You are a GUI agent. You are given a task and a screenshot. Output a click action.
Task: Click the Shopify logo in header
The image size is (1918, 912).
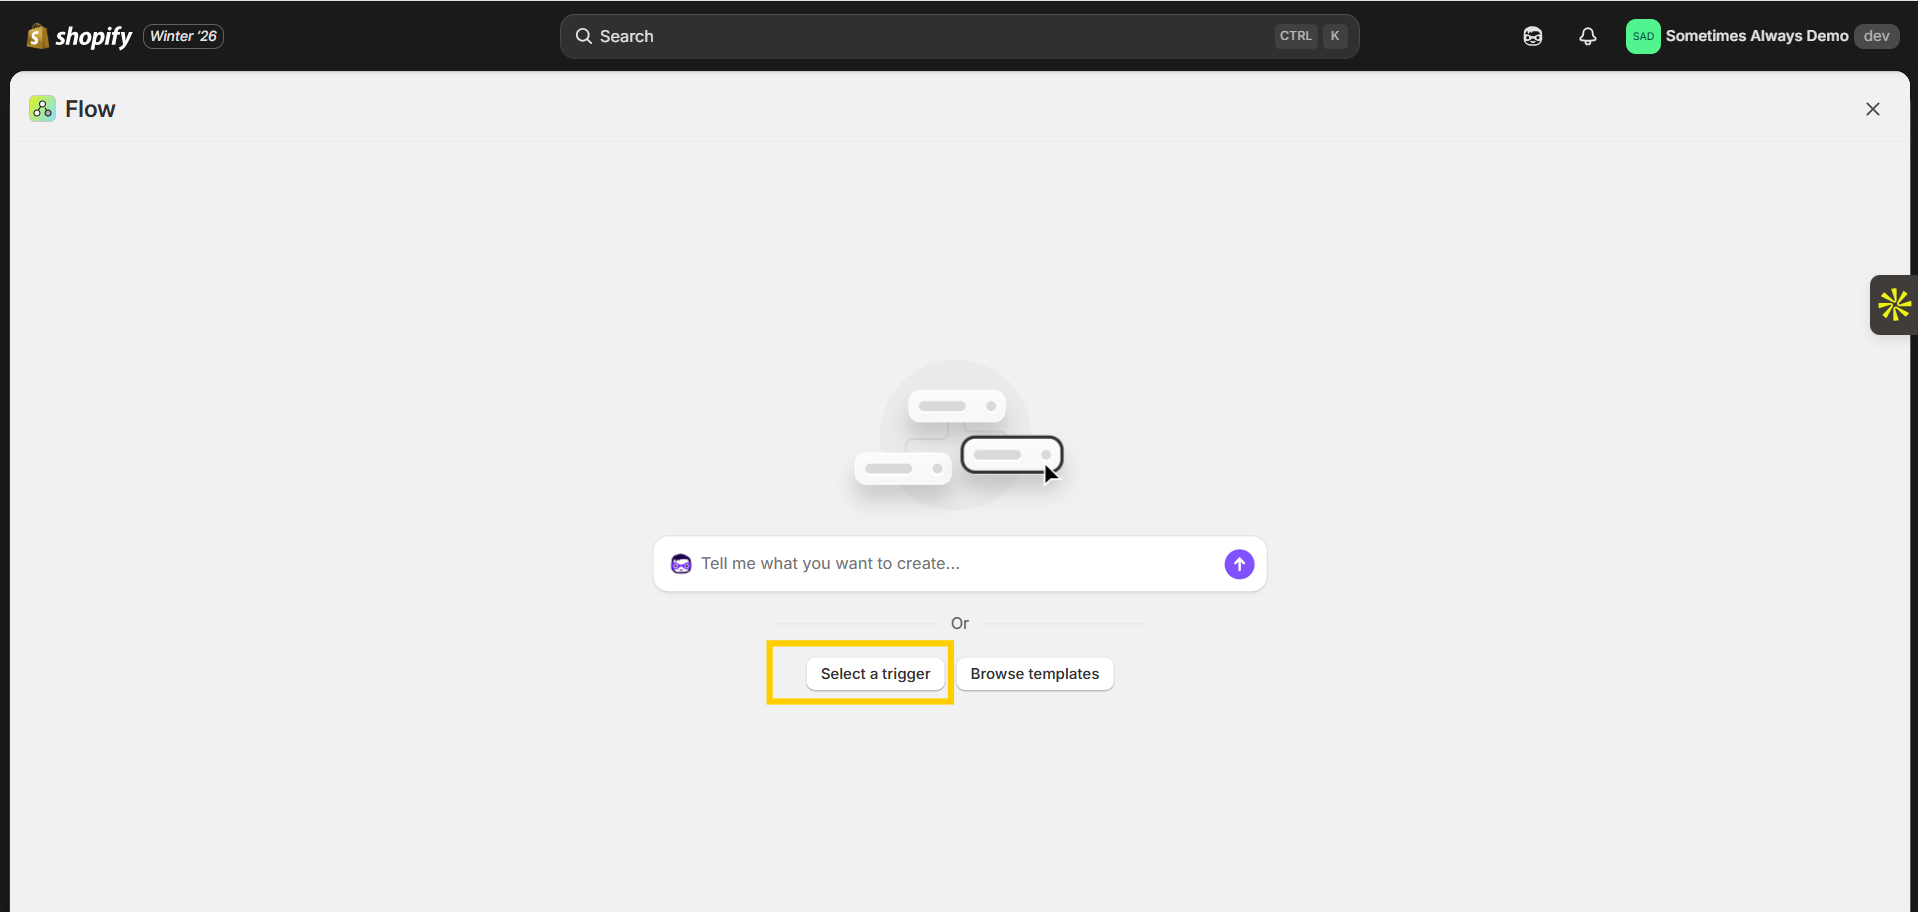[79, 36]
